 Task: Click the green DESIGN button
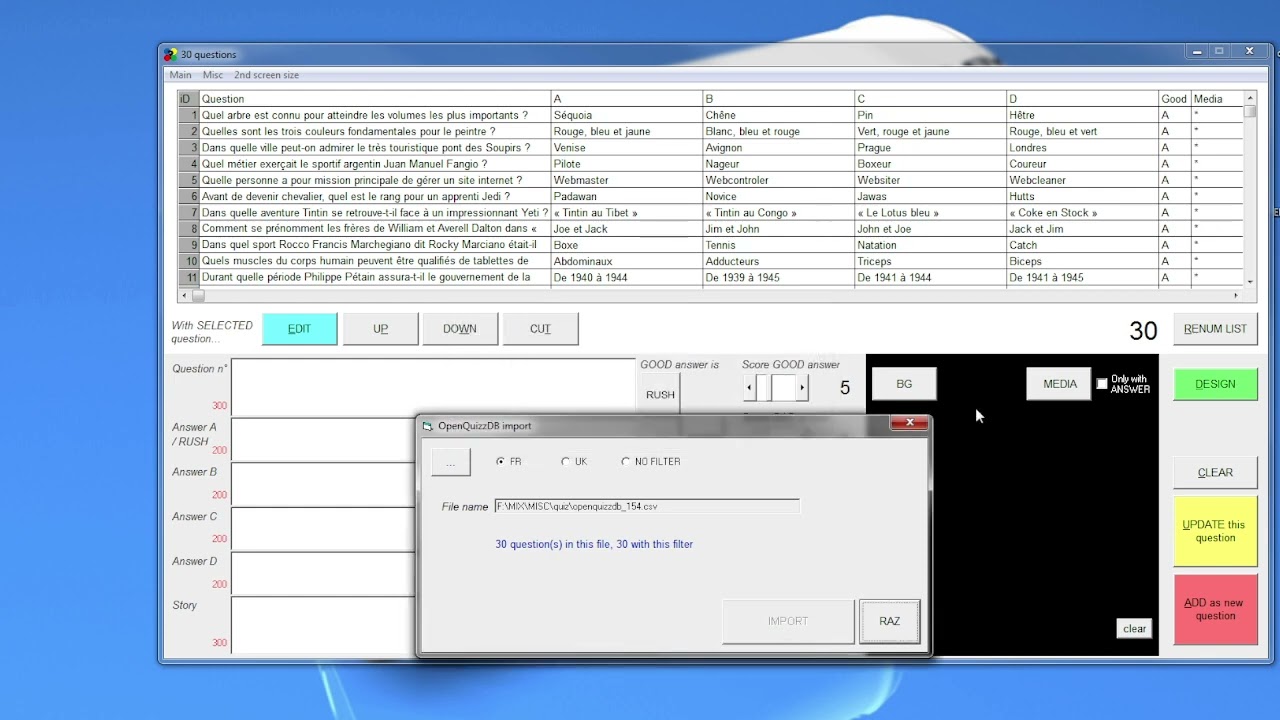(x=1215, y=384)
